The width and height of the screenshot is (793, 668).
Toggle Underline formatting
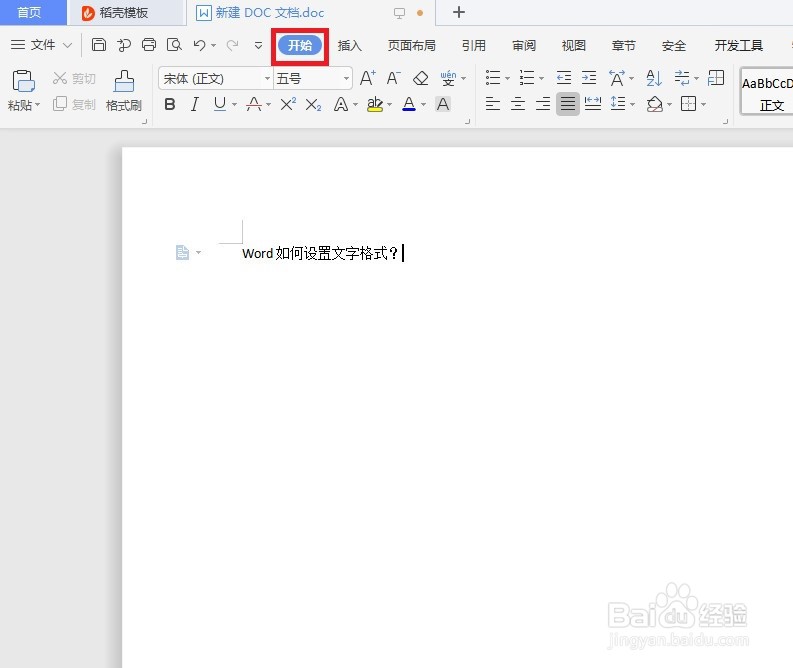219,105
